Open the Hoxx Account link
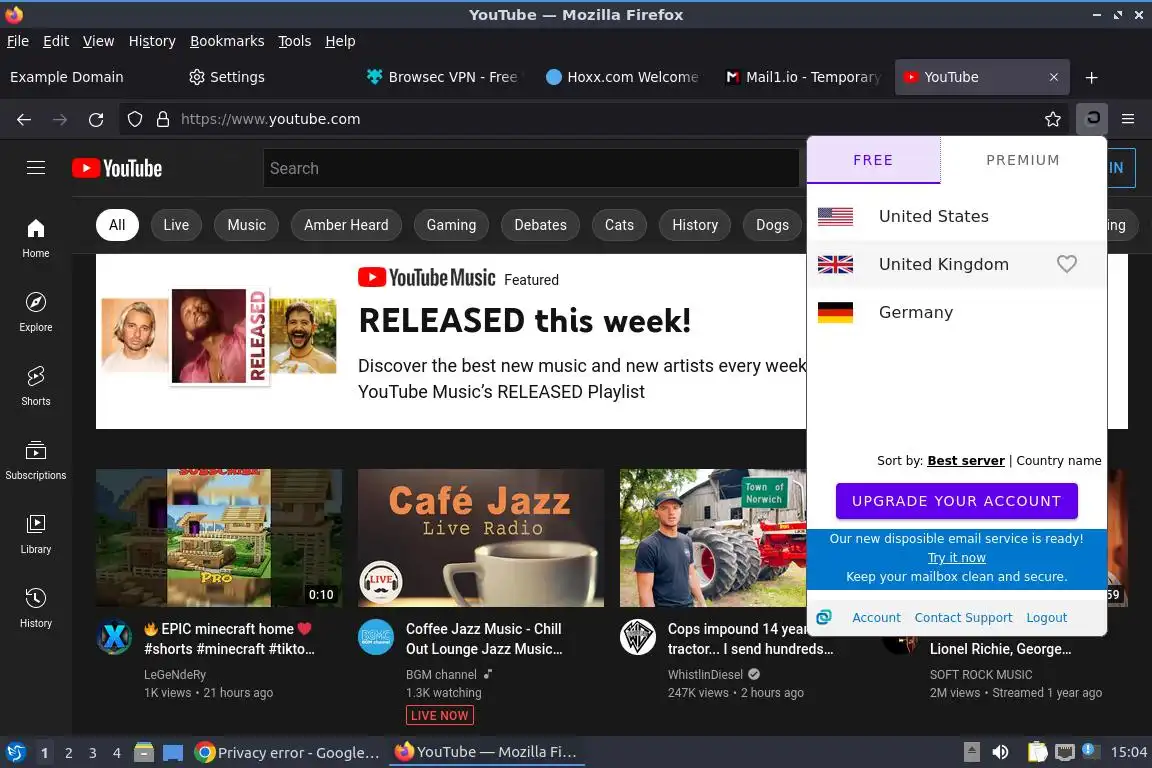The height and width of the screenshot is (768, 1152). [x=876, y=618]
